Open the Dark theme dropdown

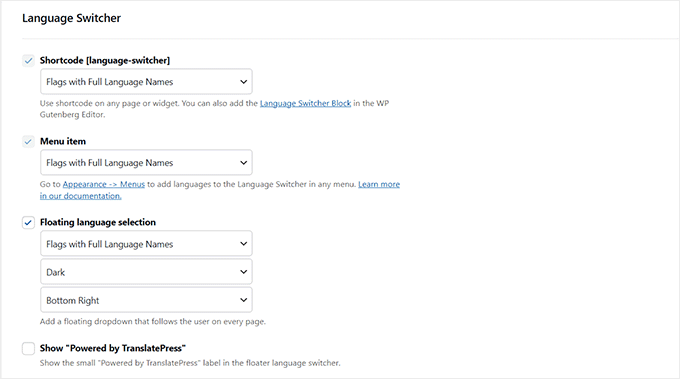click(x=146, y=272)
